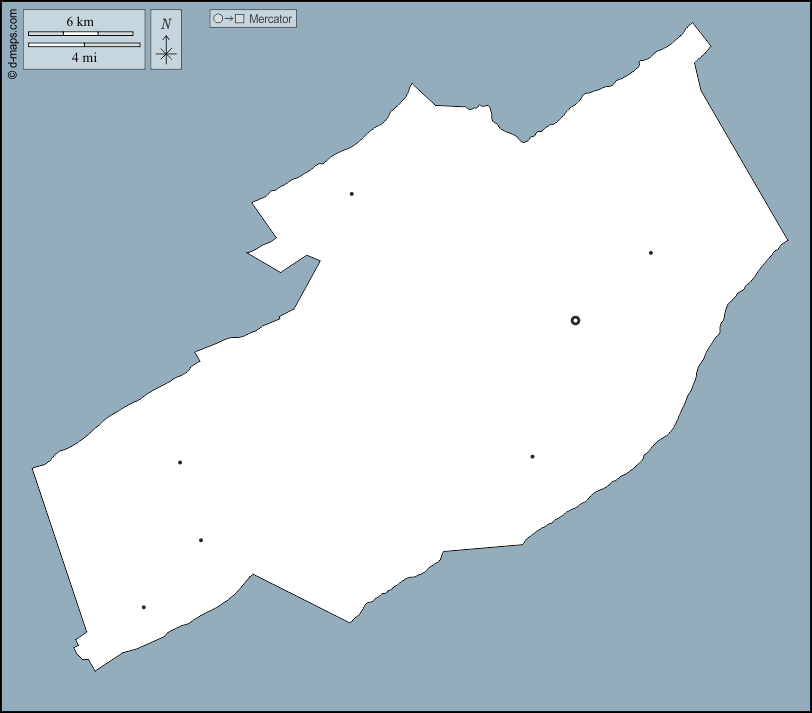Click the Mercator projection label
This screenshot has height=713, width=812.
pos(270,19)
